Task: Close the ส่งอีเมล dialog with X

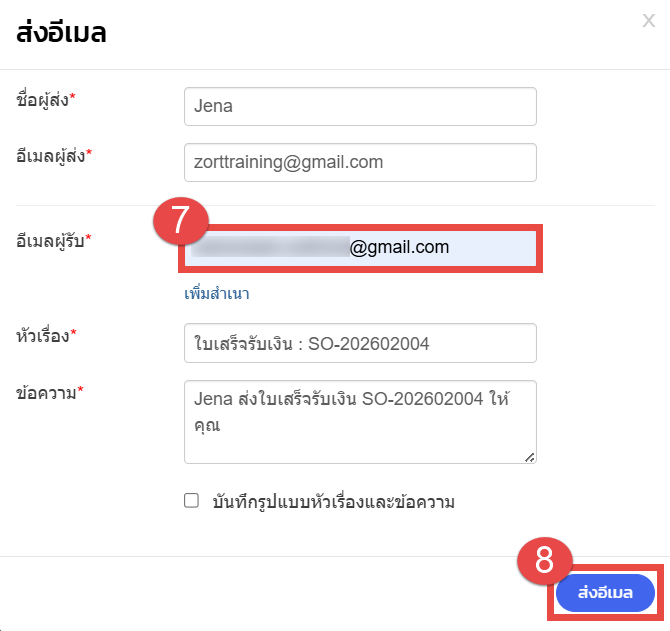Action: click(648, 21)
